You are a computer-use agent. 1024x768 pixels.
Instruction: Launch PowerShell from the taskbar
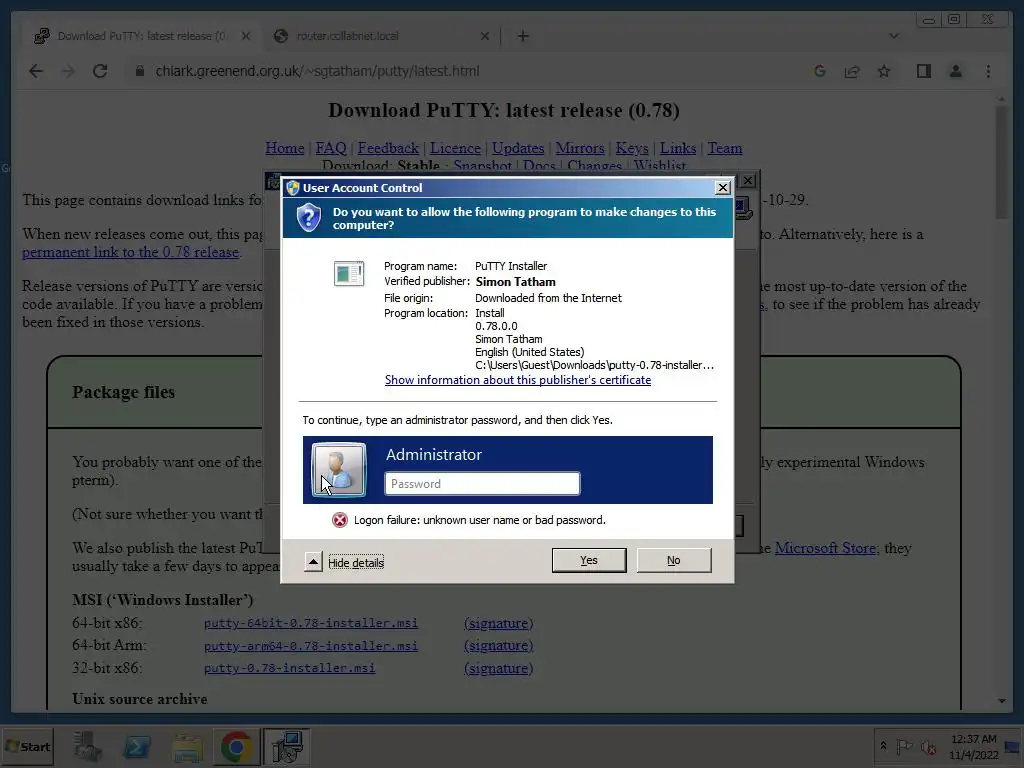137,746
